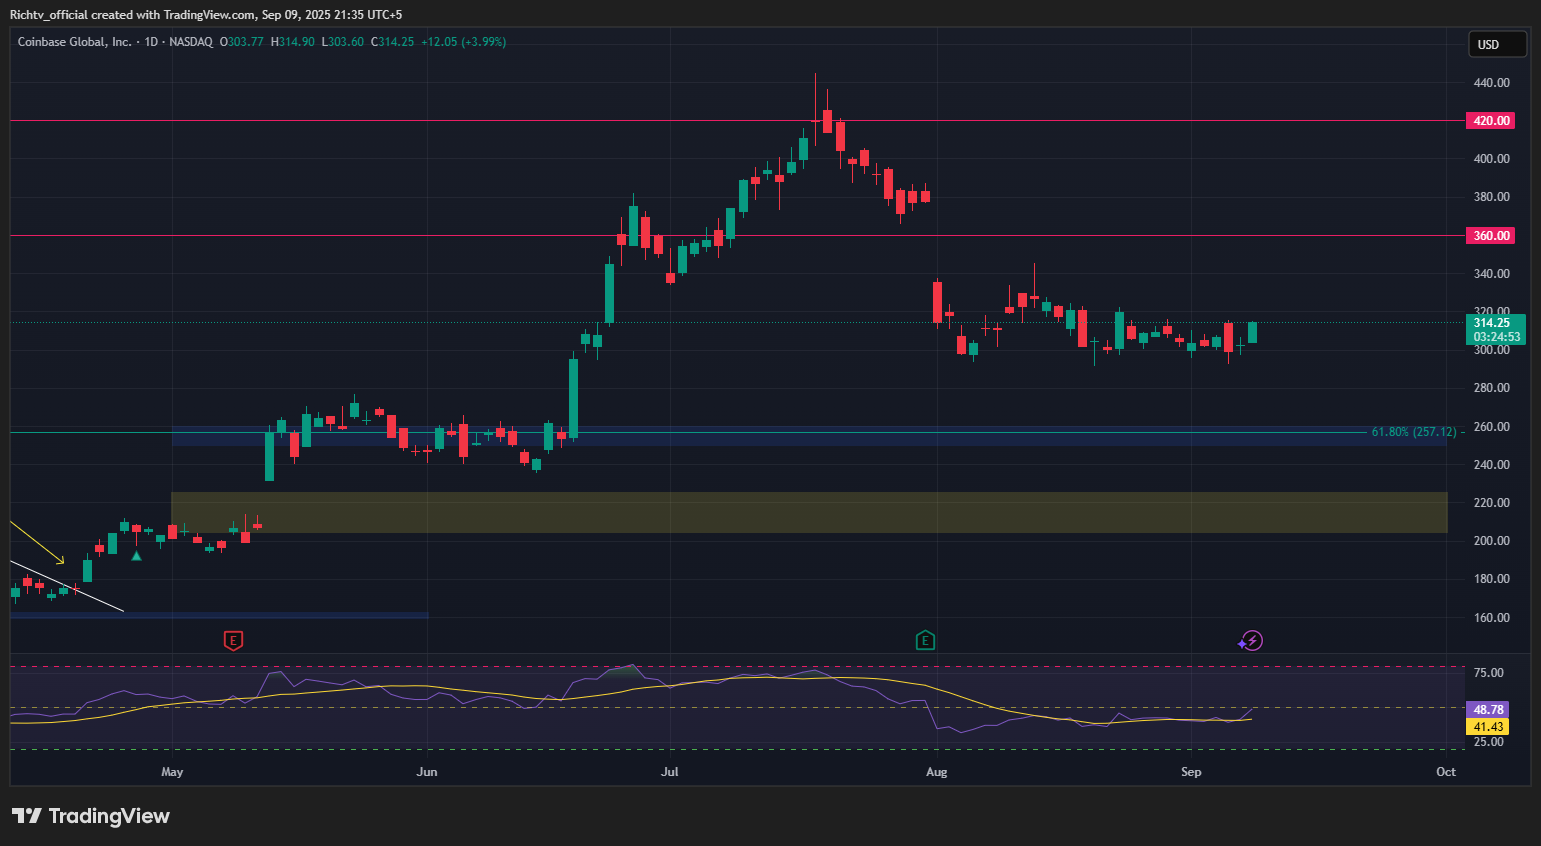Open the USD currency selector
This screenshot has height=846, width=1541.
point(1496,44)
